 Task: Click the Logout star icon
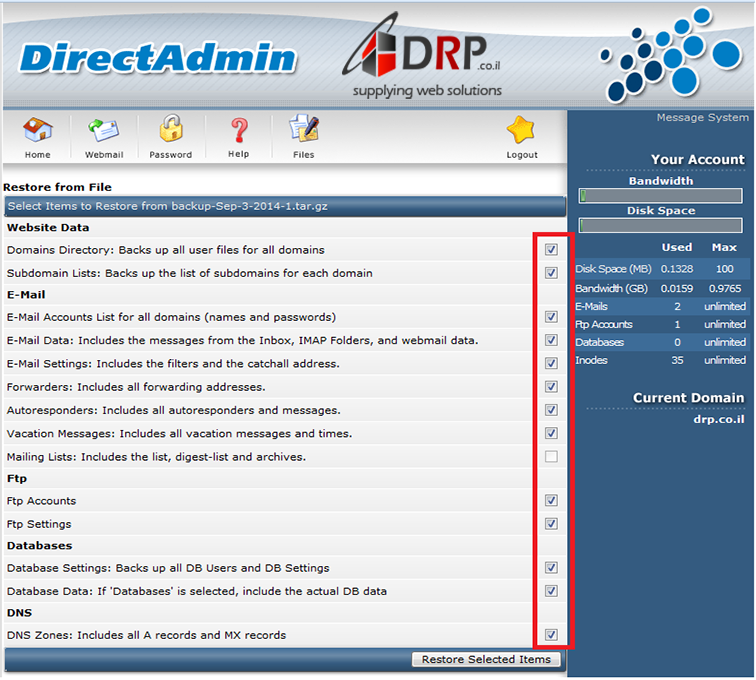521,131
